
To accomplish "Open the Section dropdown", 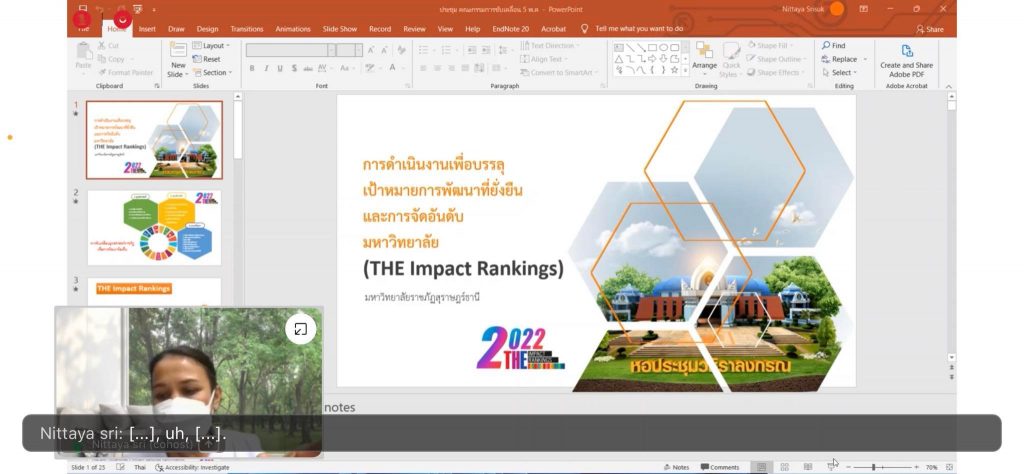I will pyautogui.click(x=212, y=72).
